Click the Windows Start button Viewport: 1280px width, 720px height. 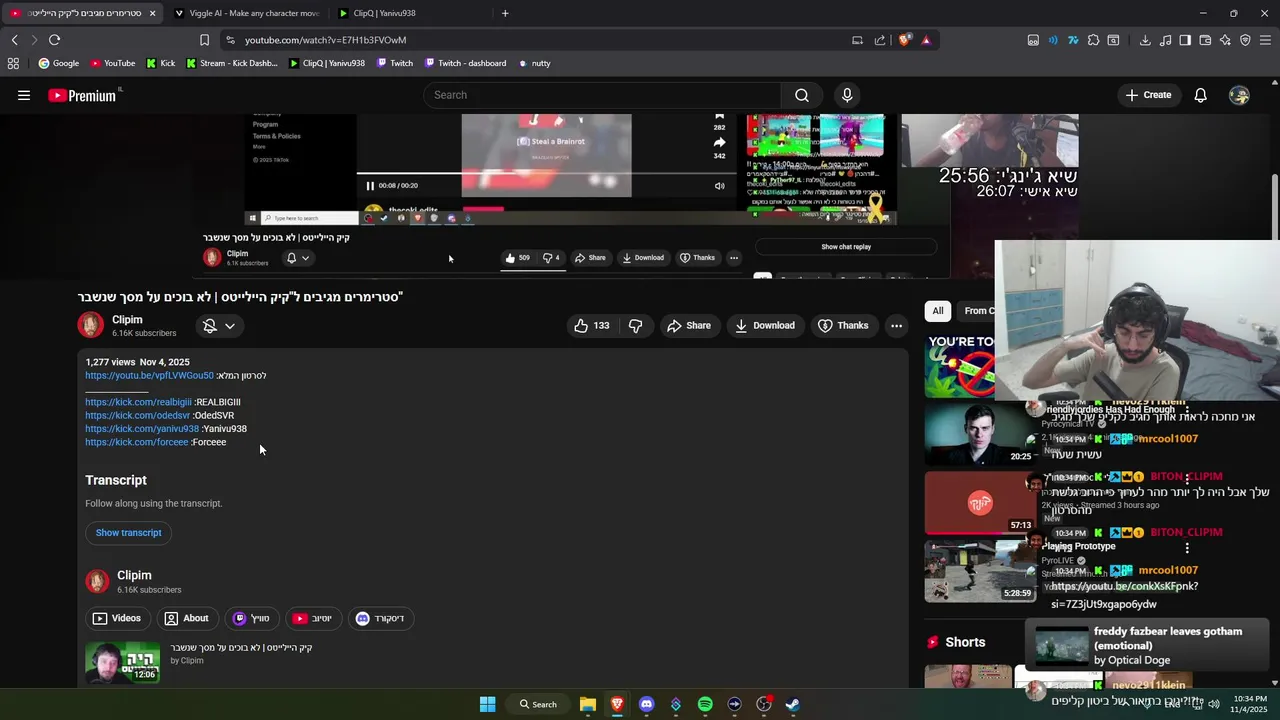point(487,704)
